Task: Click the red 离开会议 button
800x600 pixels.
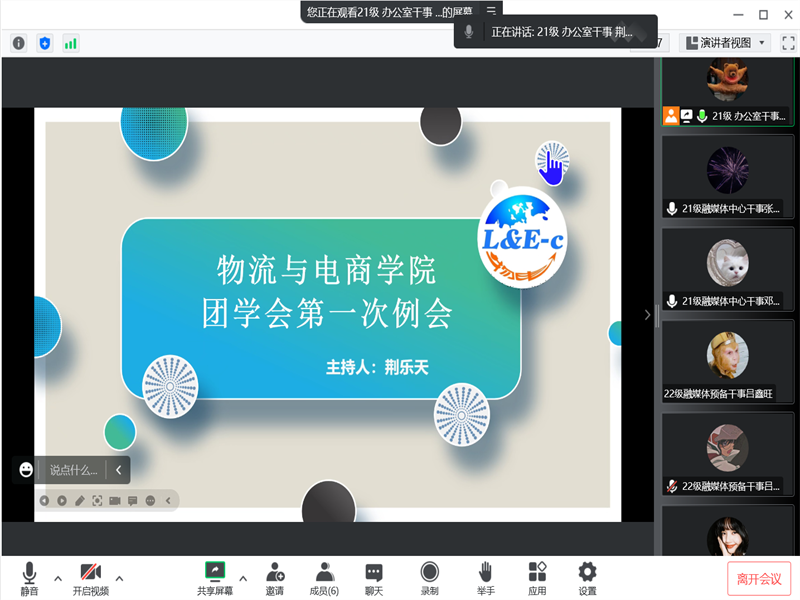Action: (759, 578)
